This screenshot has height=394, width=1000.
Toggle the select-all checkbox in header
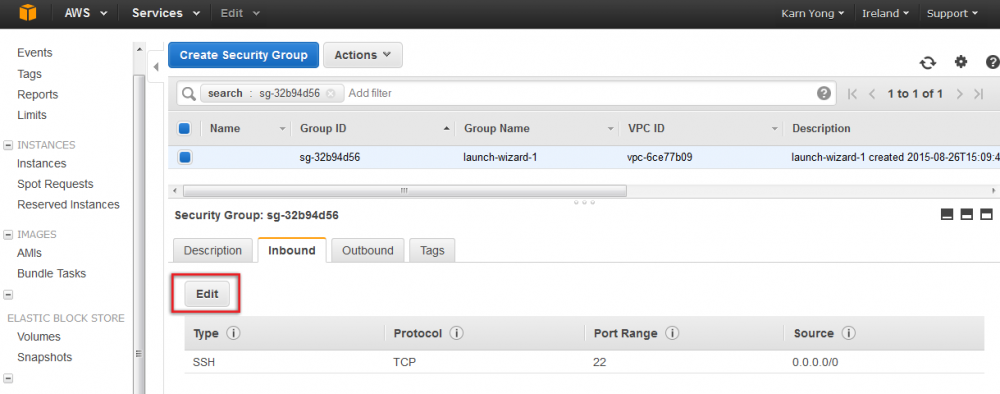(x=184, y=128)
